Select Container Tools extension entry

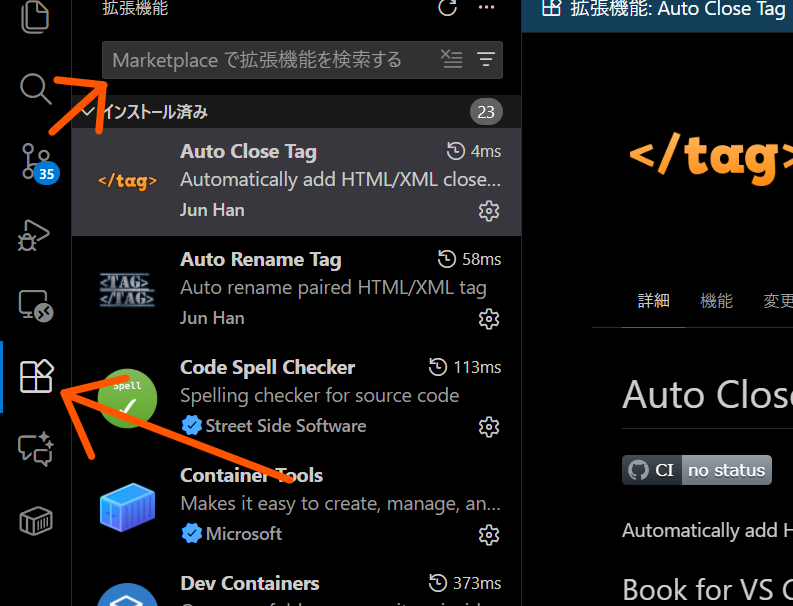coord(296,505)
